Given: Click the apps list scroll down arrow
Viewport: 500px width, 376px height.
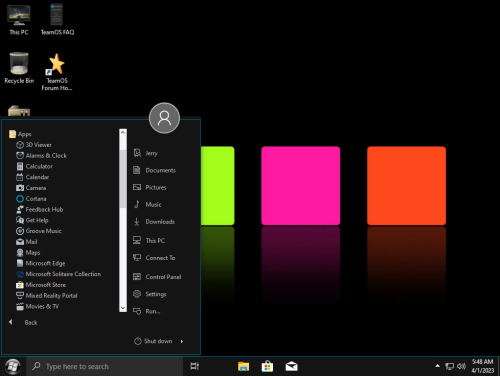Looking at the screenshot, I should (123, 308).
